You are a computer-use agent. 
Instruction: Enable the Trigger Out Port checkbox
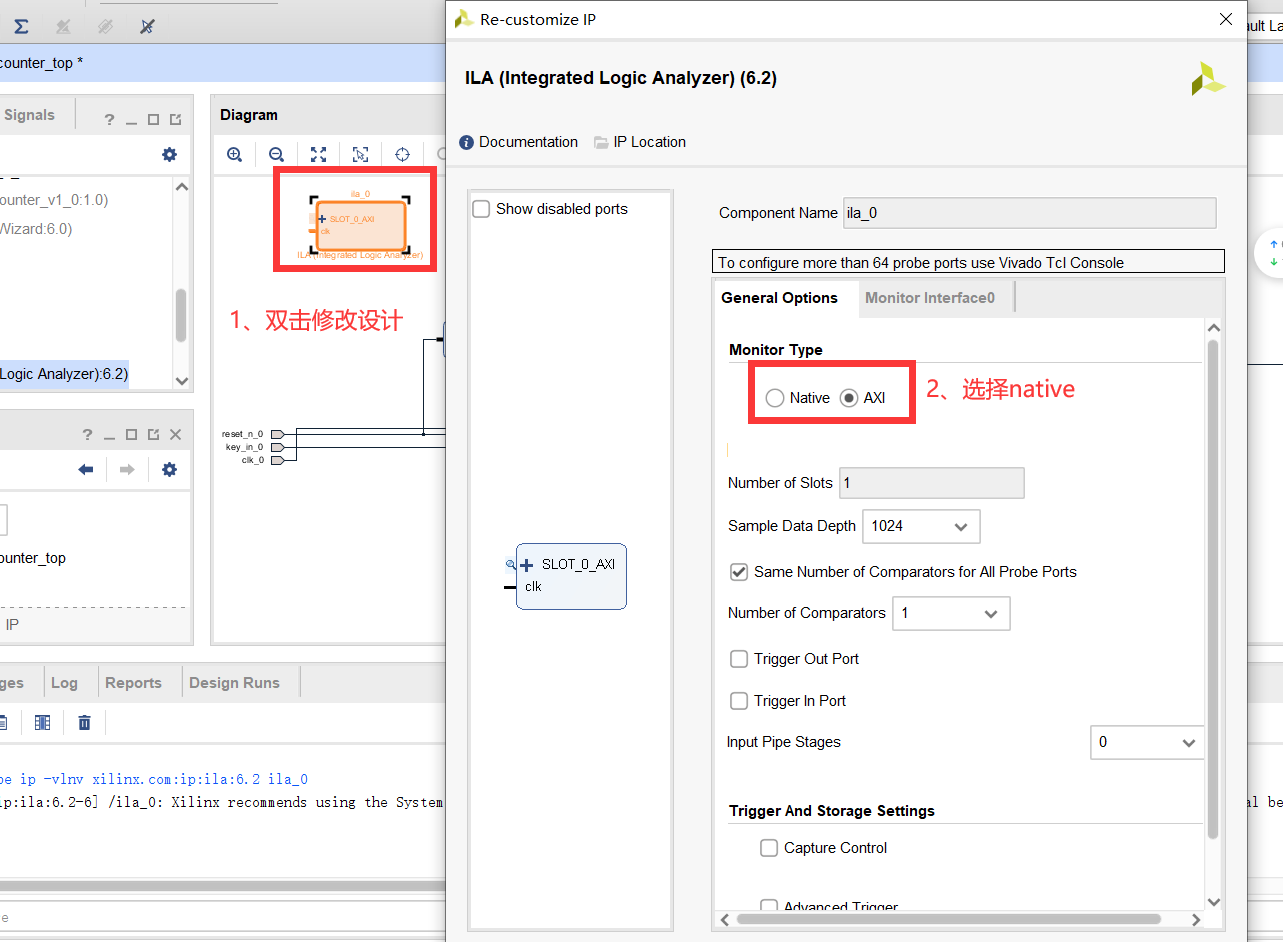click(739, 659)
